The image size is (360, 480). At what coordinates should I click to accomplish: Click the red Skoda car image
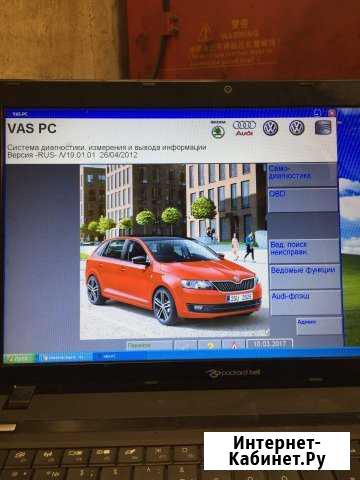(x=173, y=278)
